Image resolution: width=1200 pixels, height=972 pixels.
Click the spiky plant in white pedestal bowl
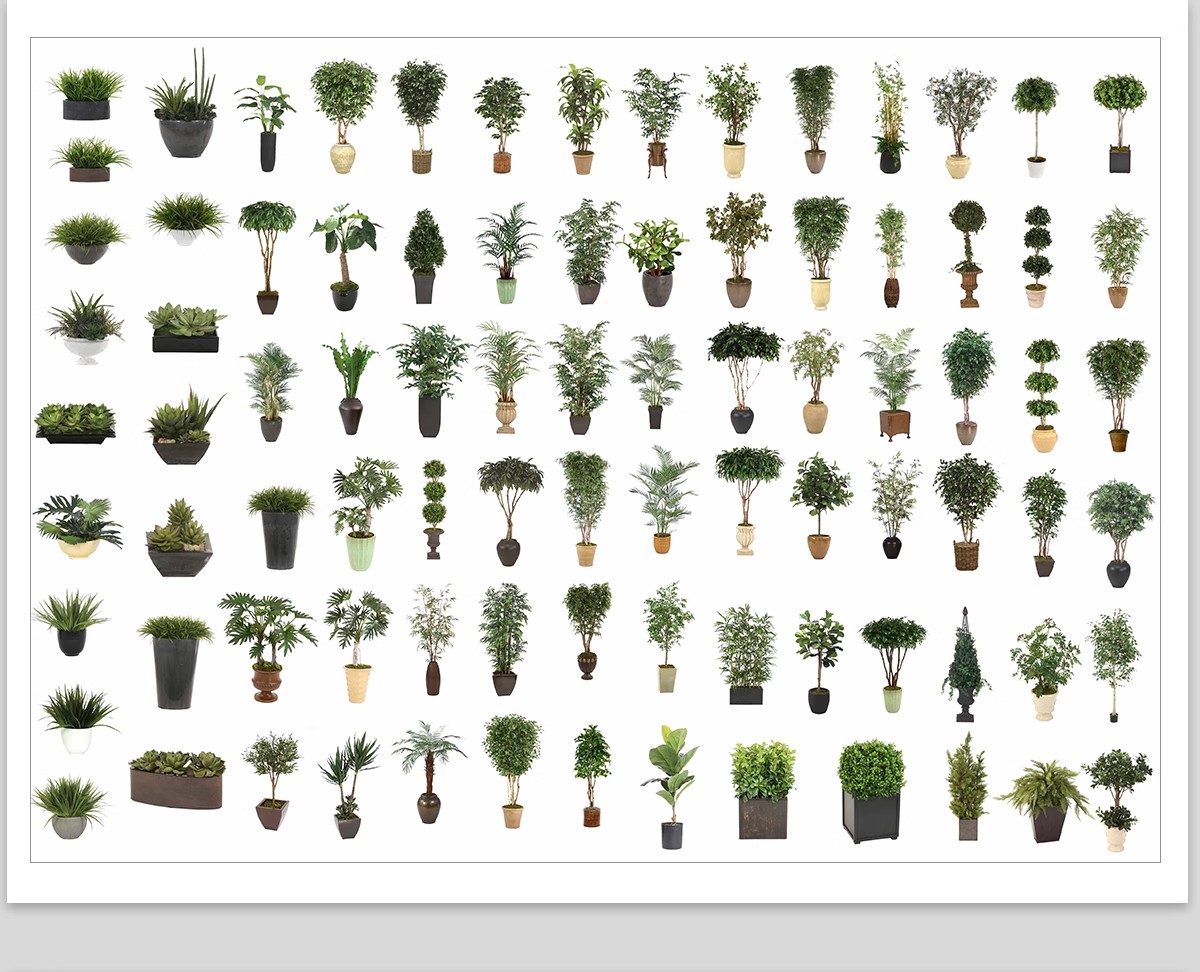pos(85,328)
